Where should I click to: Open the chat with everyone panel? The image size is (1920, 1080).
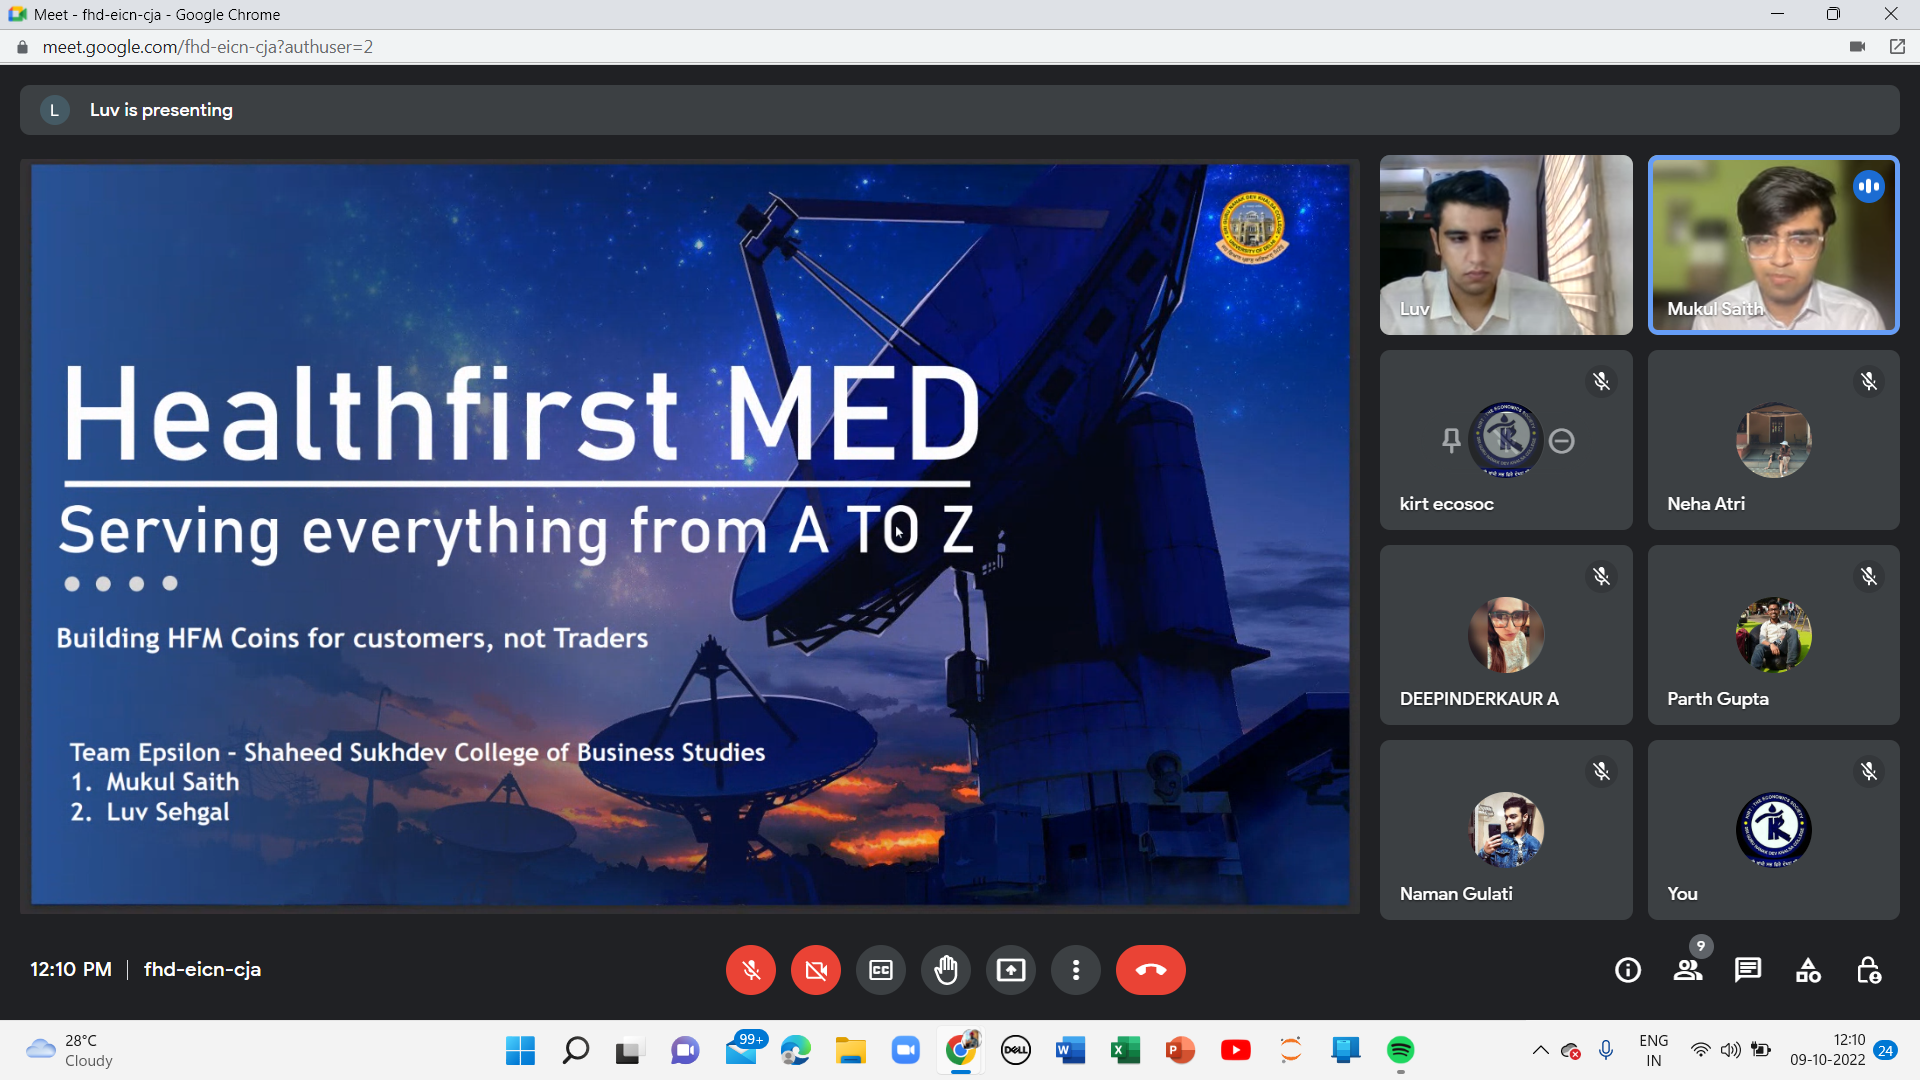point(1748,970)
